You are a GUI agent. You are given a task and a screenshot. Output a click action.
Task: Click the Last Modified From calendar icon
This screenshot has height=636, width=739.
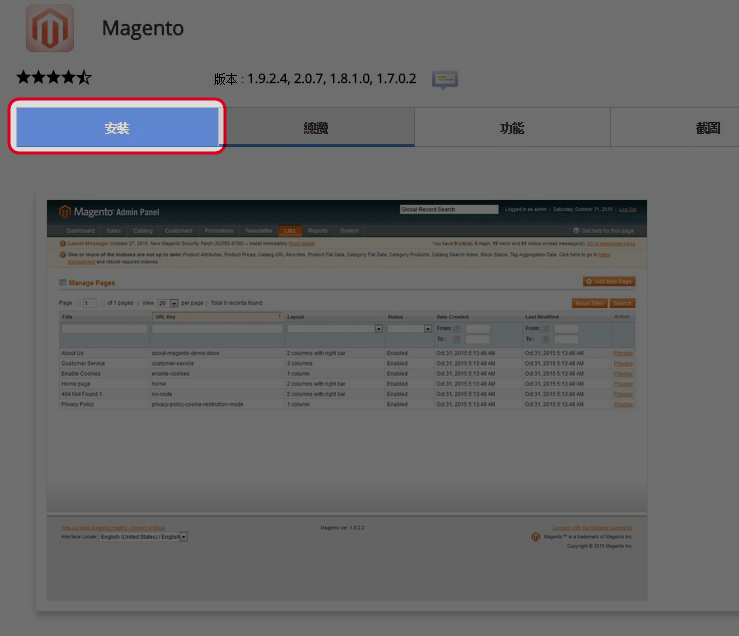pyautogui.click(x=547, y=328)
